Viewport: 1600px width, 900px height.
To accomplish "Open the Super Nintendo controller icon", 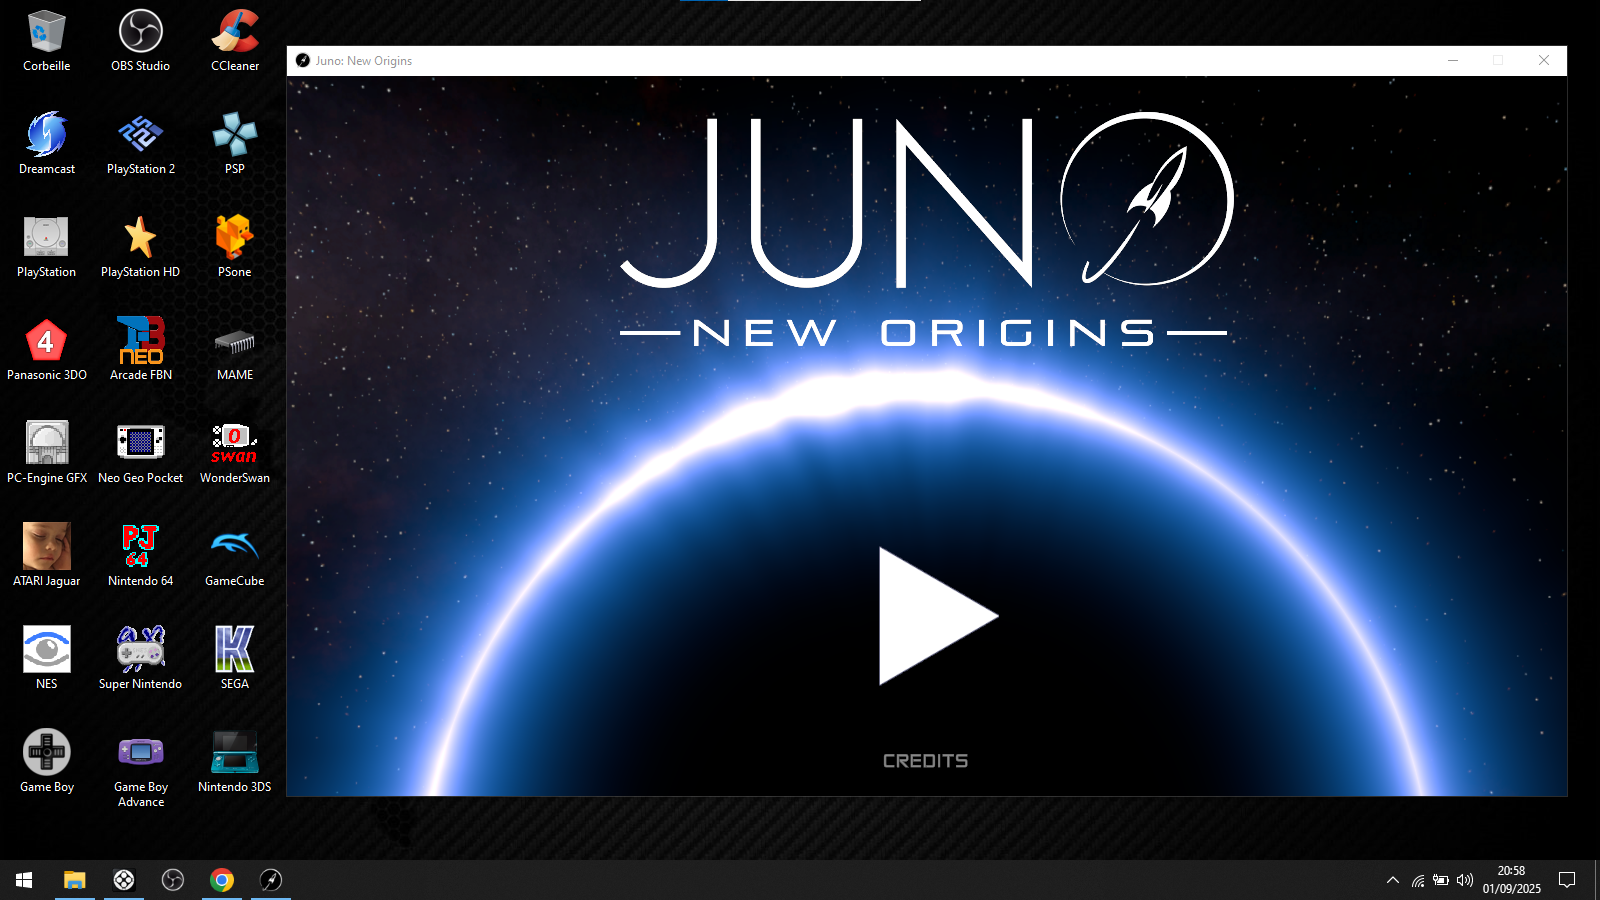I will 140,659.
